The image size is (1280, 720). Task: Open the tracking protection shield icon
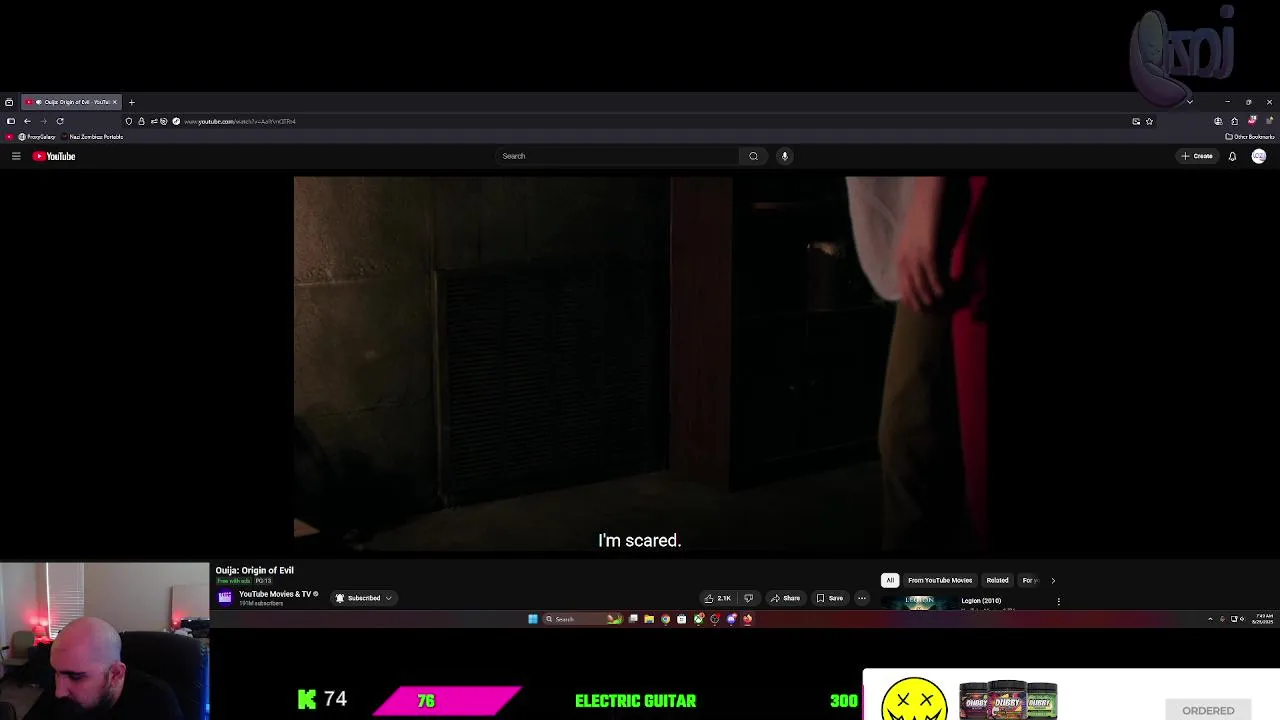pos(128,121)
